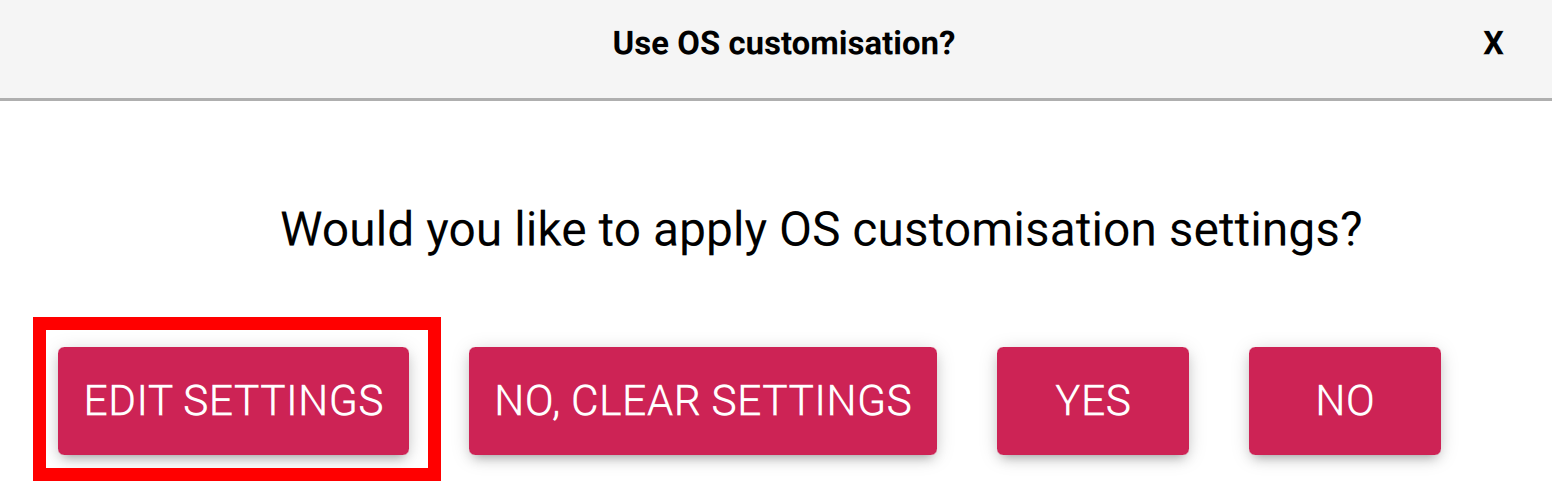Close the Use OS customisation dialog
Image resolution: width=1552 pixels, height=486 pixels.
click(x=1493, y=44)
